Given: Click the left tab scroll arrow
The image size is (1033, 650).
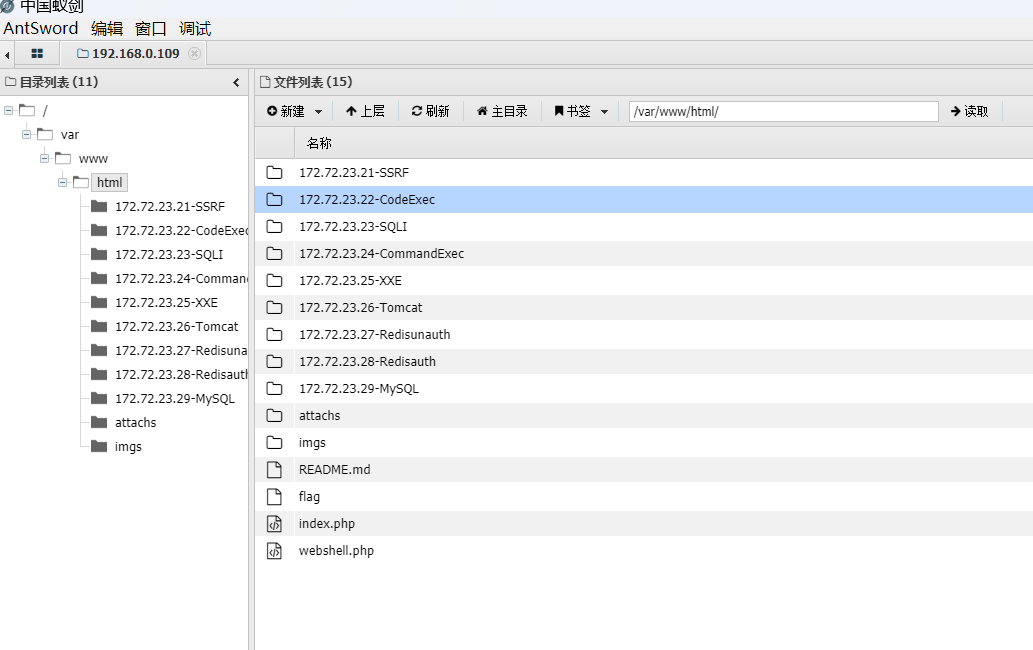Looking at the screenshot, I should 8,54.
